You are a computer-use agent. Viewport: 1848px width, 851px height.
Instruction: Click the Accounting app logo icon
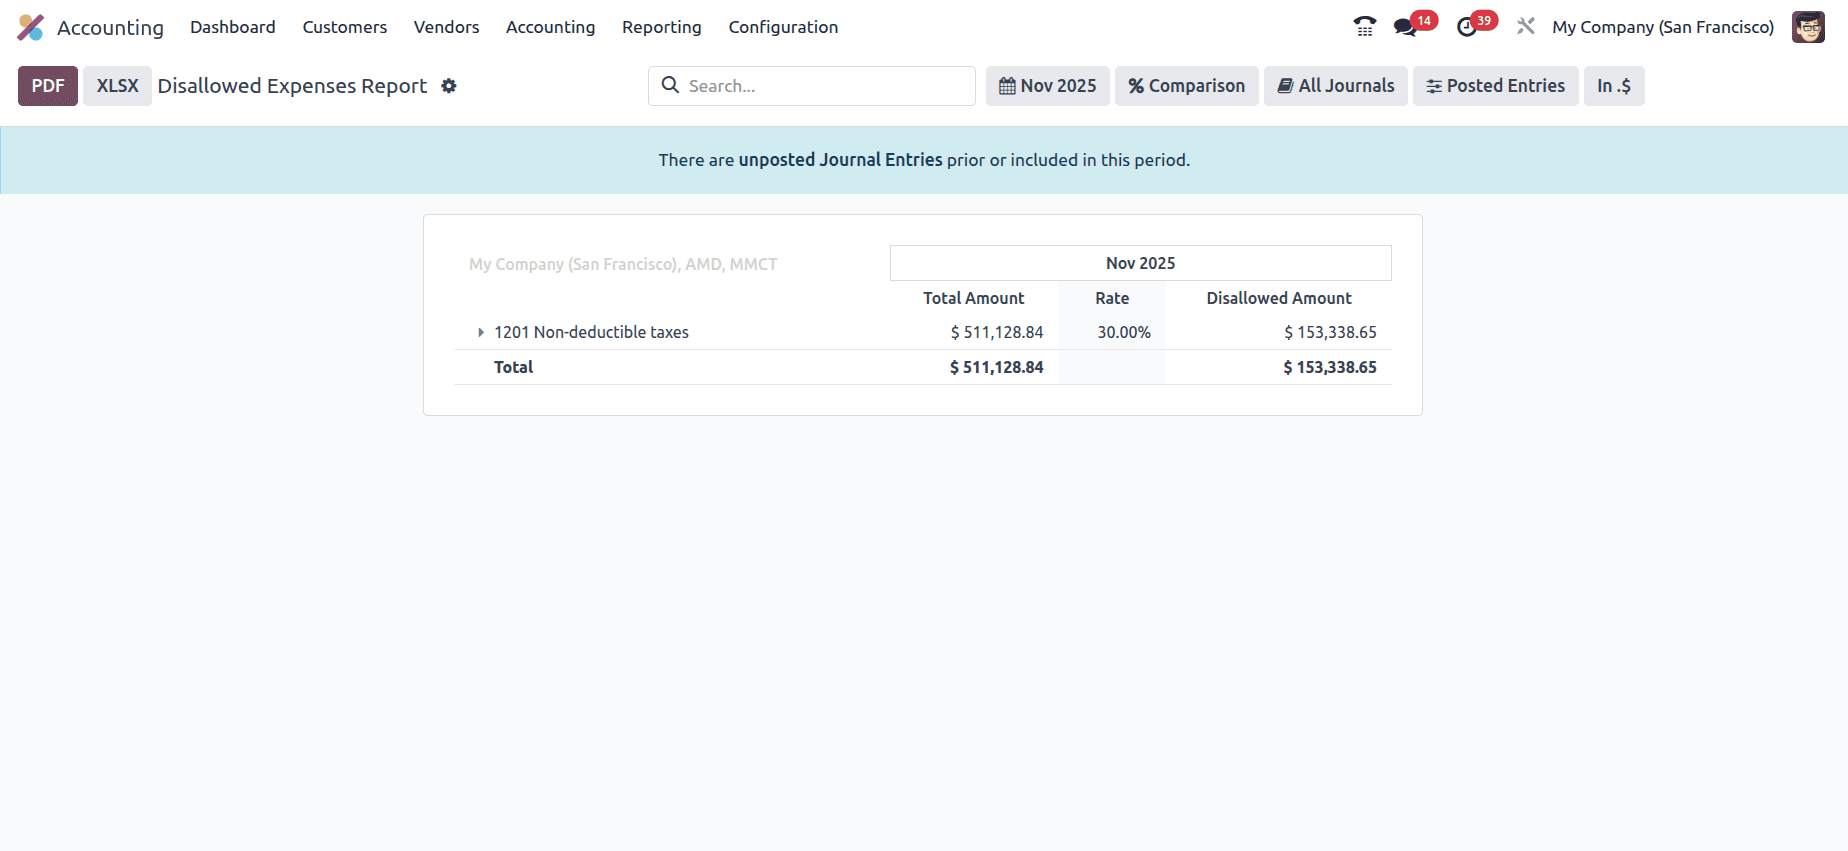[x=31, y=27]
